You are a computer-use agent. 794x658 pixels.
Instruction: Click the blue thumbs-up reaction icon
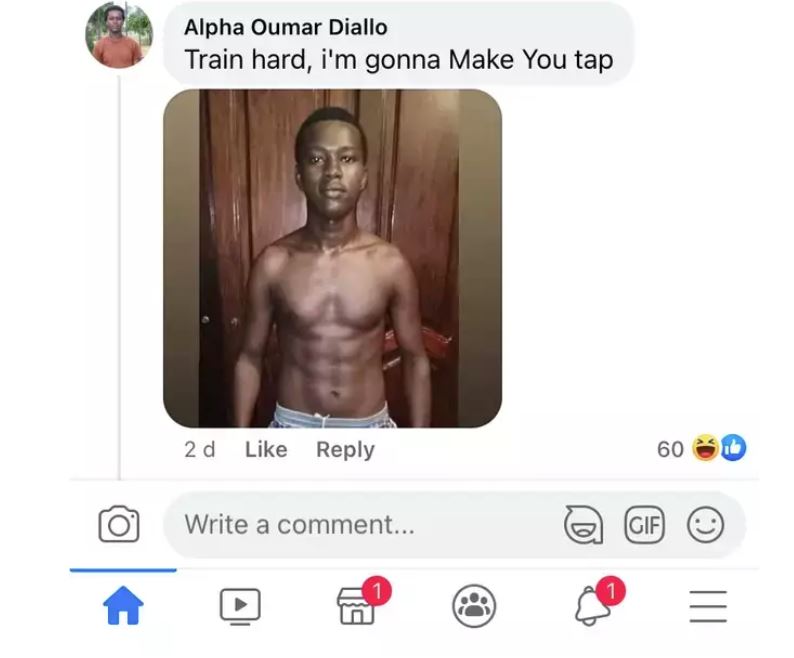click(733, 448)
